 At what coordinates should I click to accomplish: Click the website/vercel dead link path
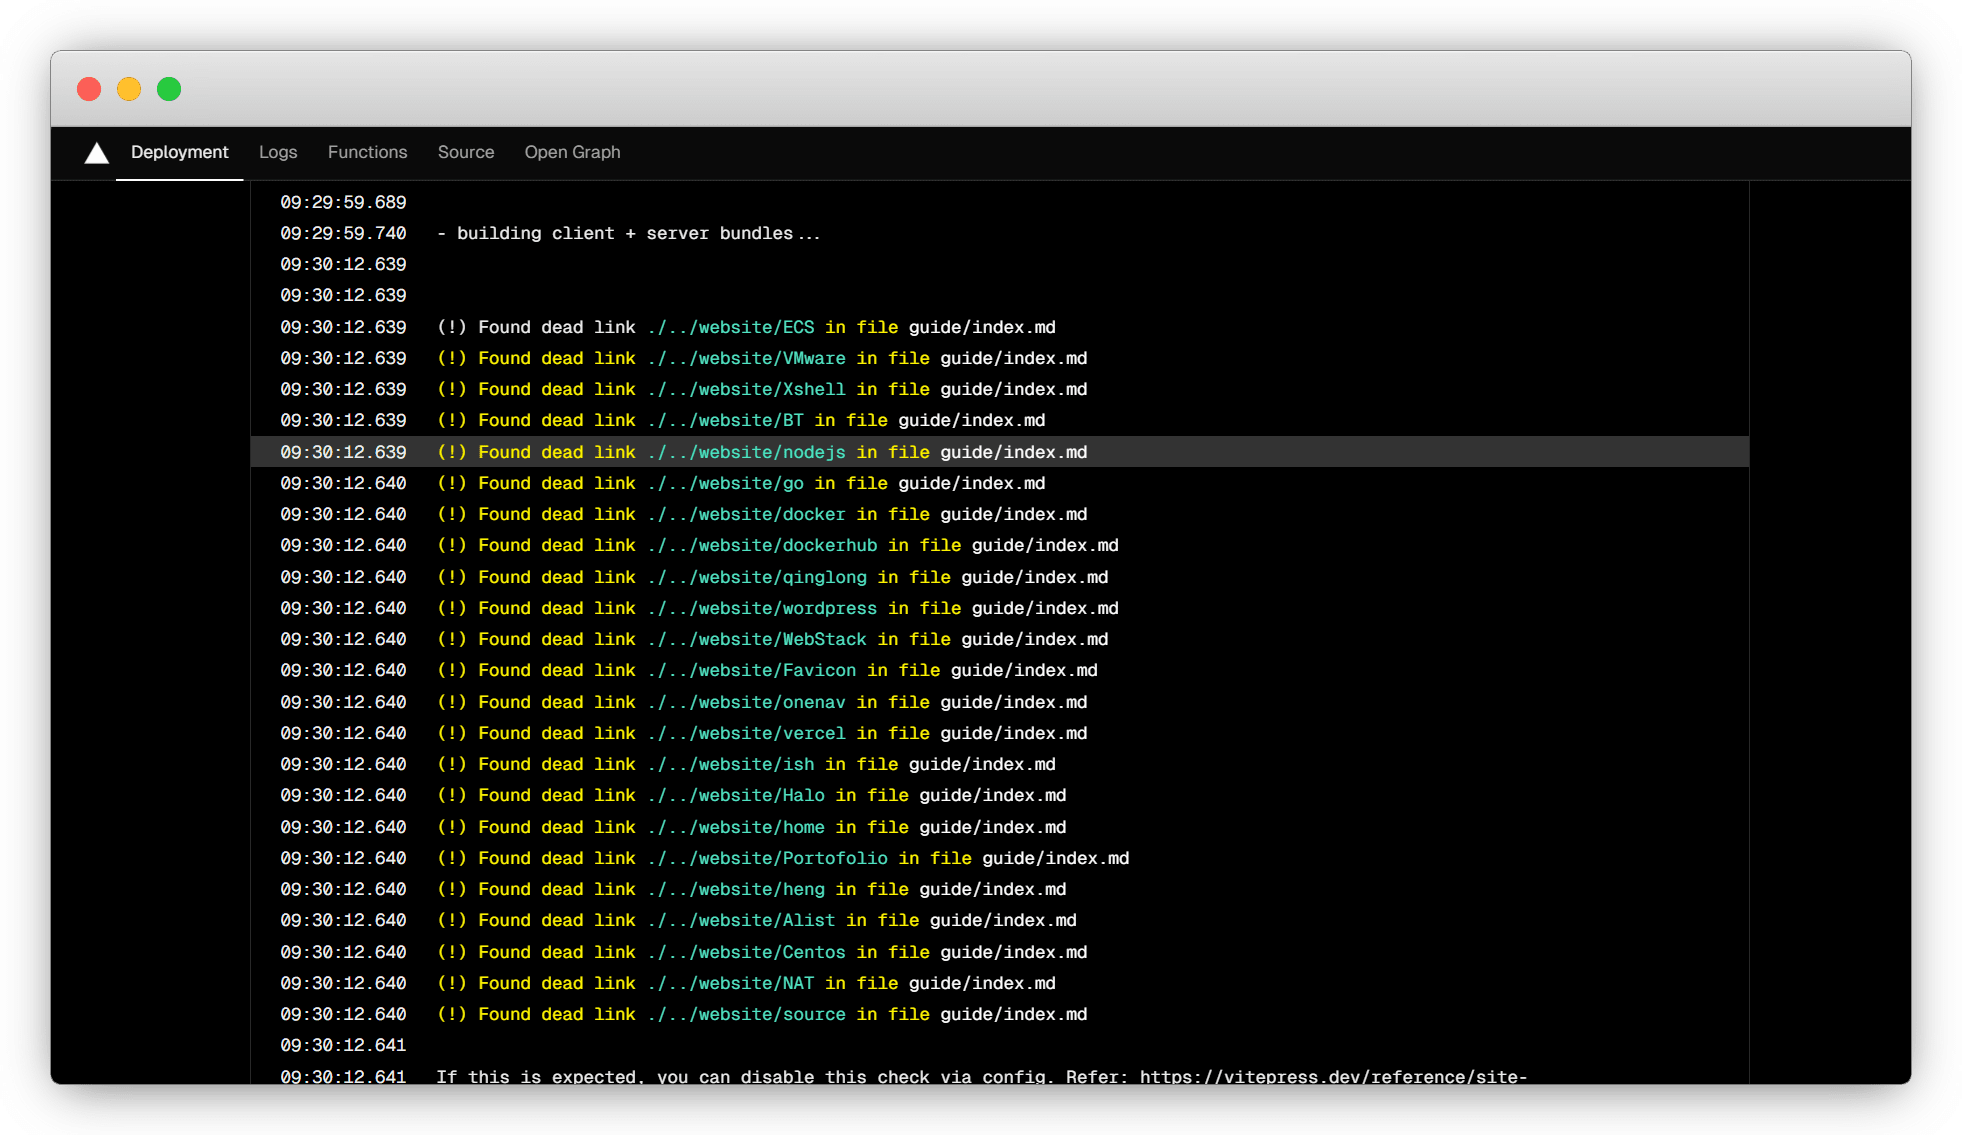point(746,733)
